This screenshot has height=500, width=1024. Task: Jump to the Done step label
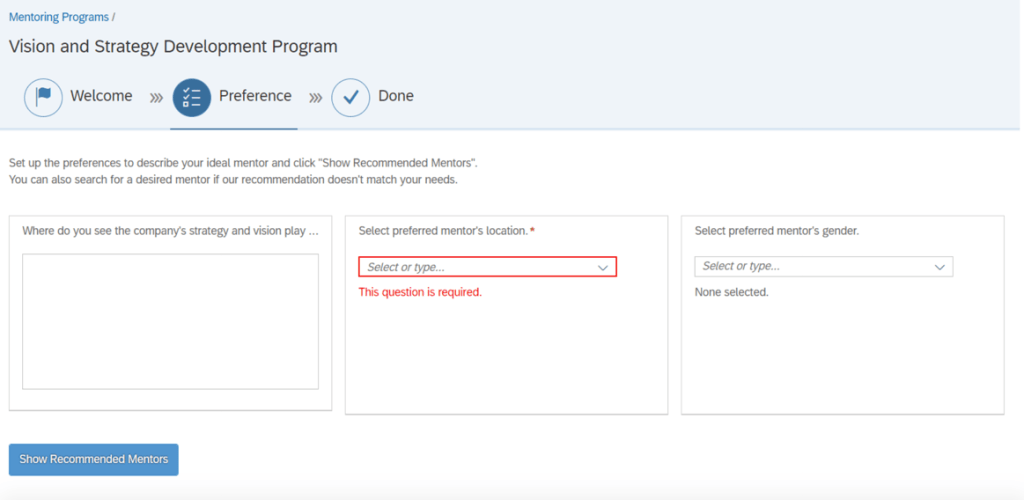point(396,96)
